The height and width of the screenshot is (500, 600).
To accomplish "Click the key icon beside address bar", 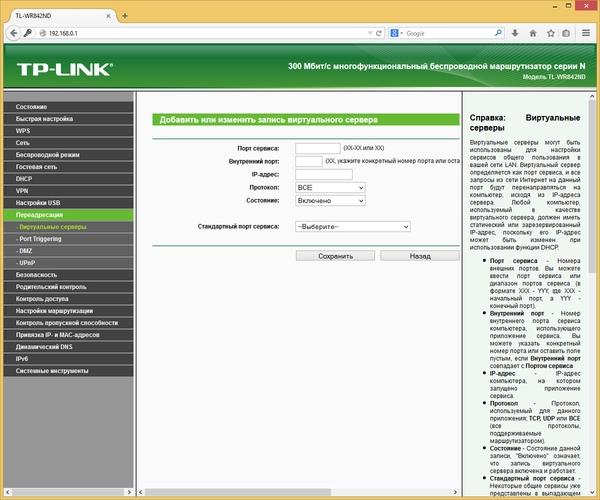I will [x=27, y=33].
